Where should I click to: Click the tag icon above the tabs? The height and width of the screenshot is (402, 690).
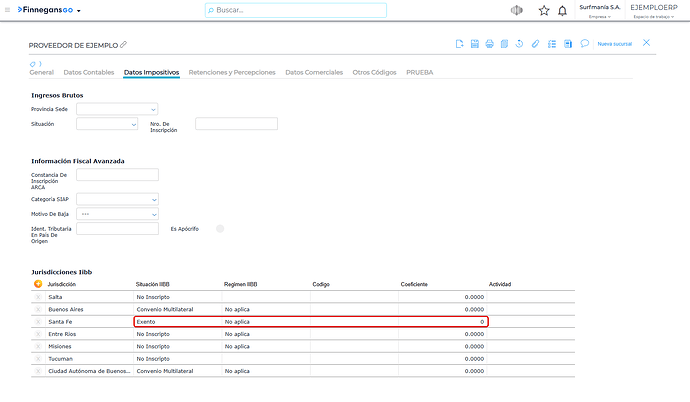[33, 64]
